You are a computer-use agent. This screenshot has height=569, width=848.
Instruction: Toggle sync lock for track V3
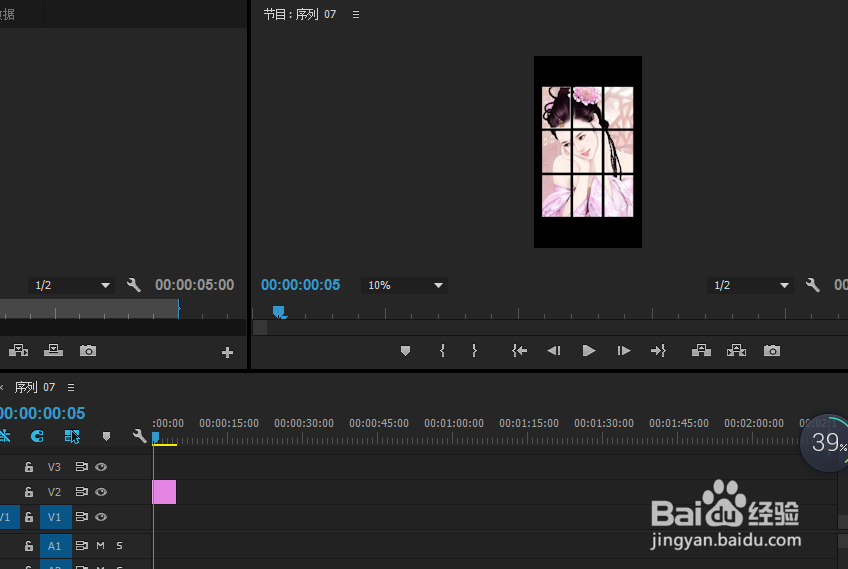pyautogui.click(x=82, y=467)
